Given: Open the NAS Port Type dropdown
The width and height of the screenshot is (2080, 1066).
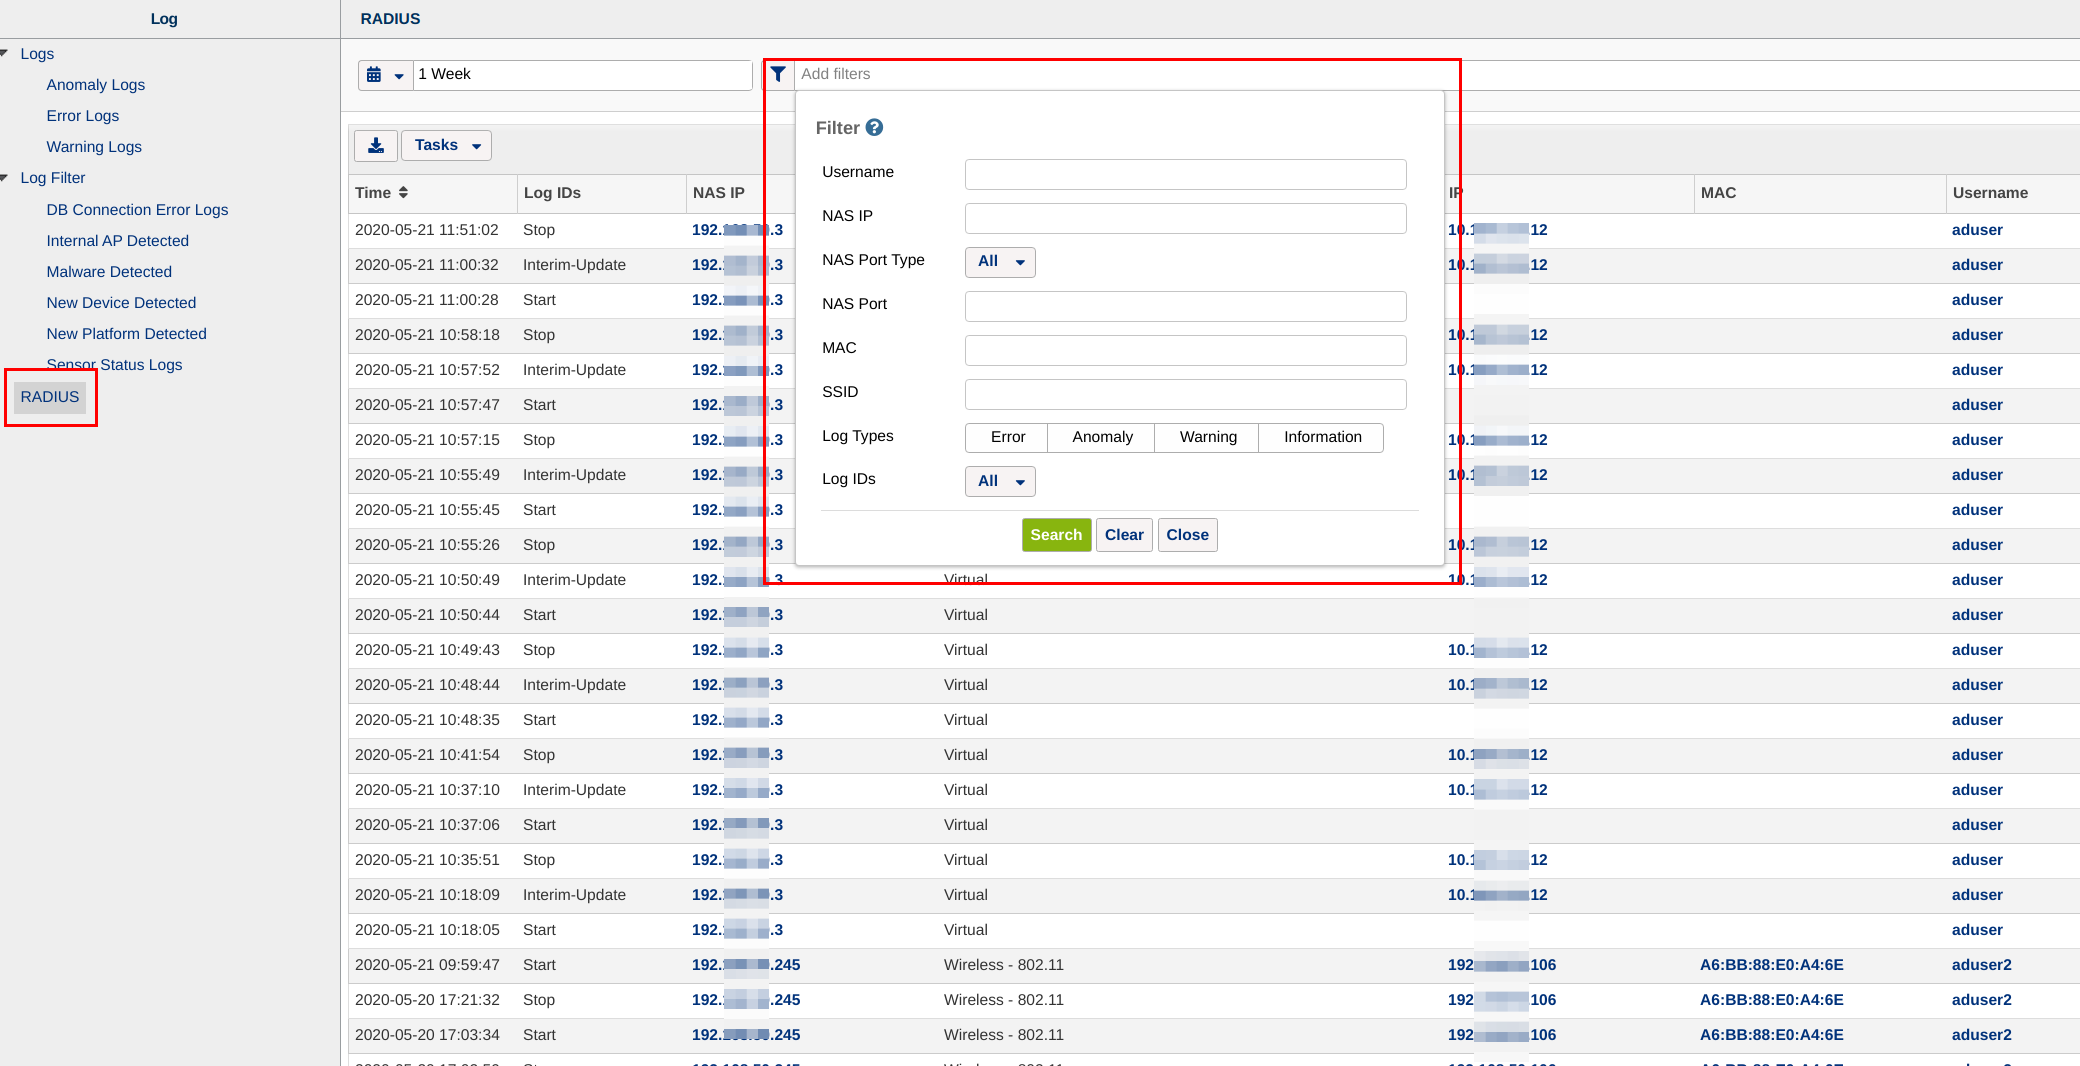Looking at the screenshot, I should 1000,262.
